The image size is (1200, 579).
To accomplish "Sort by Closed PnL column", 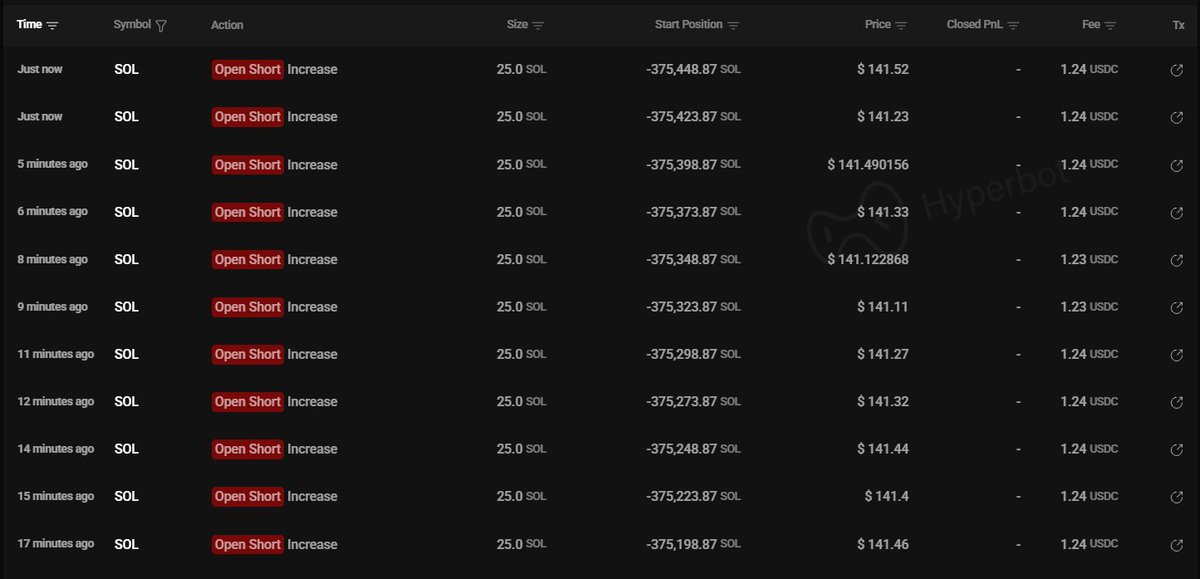I will coord(1013,25).
